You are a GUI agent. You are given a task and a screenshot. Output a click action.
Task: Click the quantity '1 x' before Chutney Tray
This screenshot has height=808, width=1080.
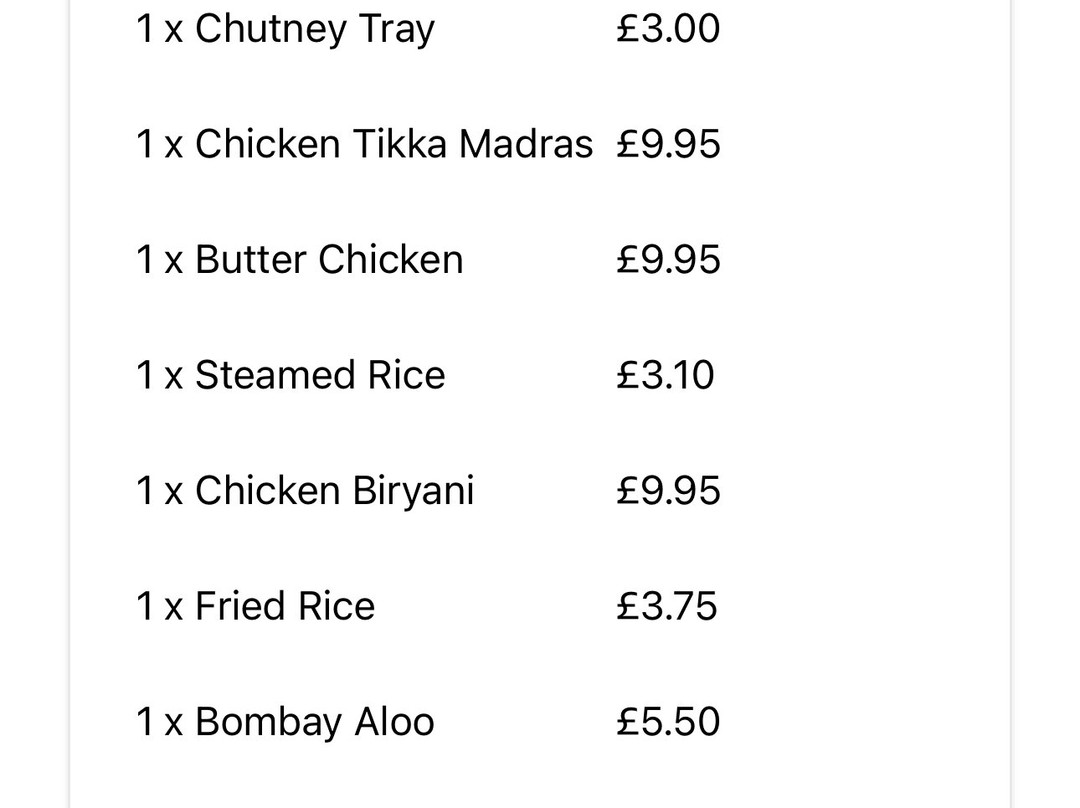(160, 29)
